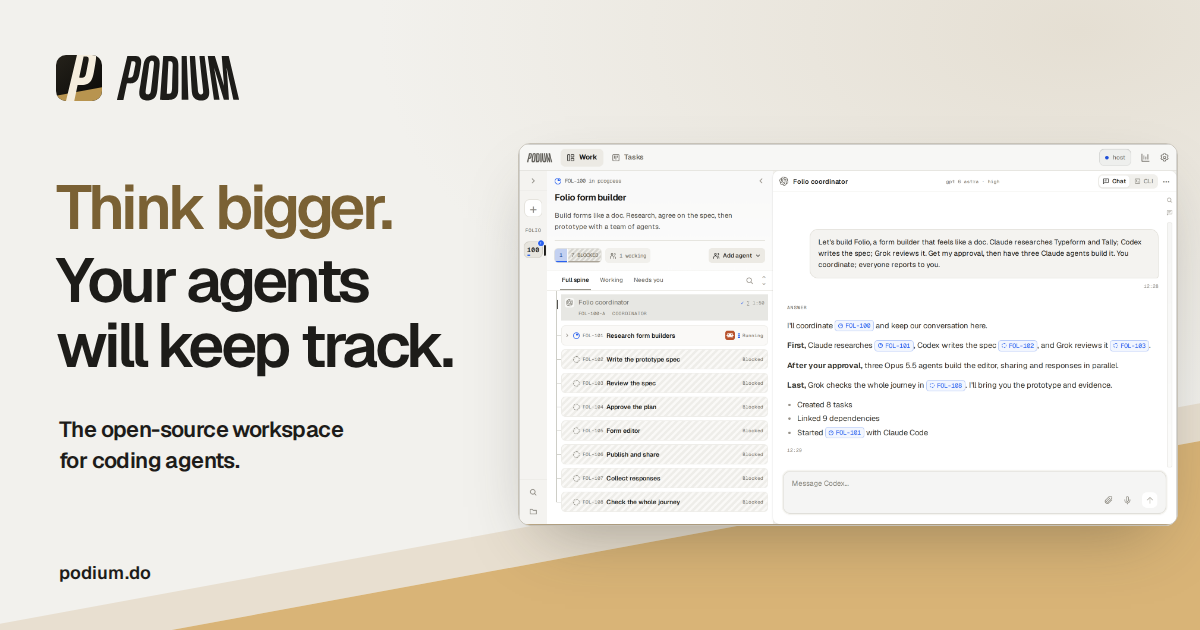Select the Working tab
Viewport: 1200px width, 630px height.
coord(611,280)
